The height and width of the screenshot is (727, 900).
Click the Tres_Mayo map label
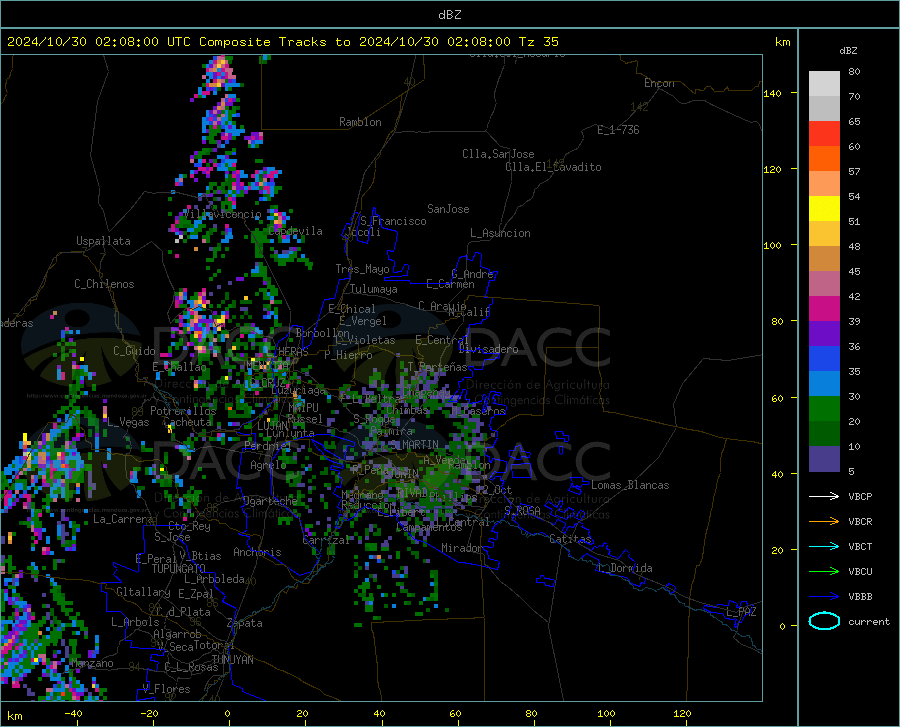point(362,269)
